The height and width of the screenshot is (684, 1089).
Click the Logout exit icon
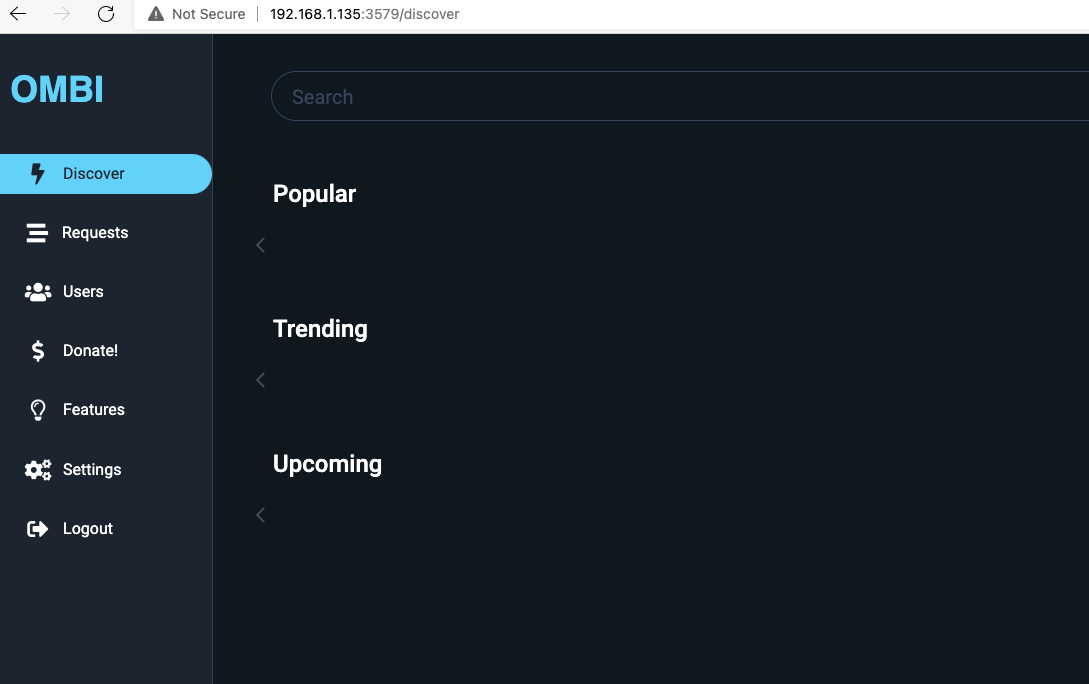click(37, 528)
